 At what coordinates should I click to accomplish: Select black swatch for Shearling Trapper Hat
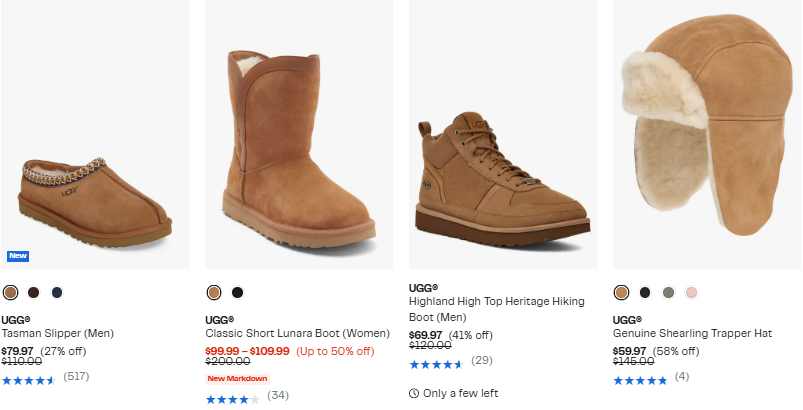[645, 292]
